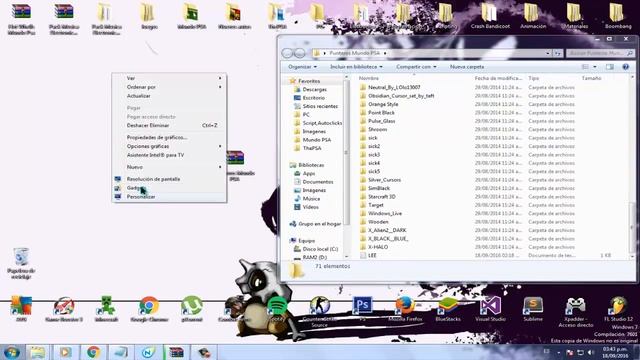The height and width of the screenshot is (360, 640).
Task: Open Spotify desktop shortcut
Action: click(277, 309)
